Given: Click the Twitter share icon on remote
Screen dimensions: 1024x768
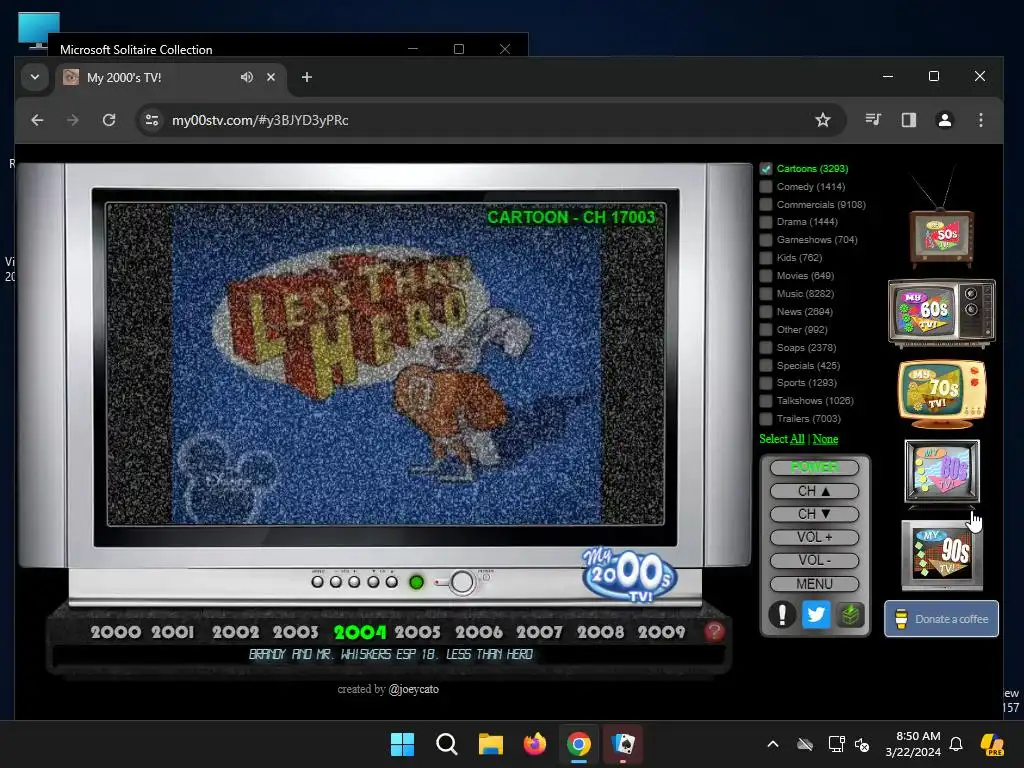Looking at the screenshot, I should 816,615.
